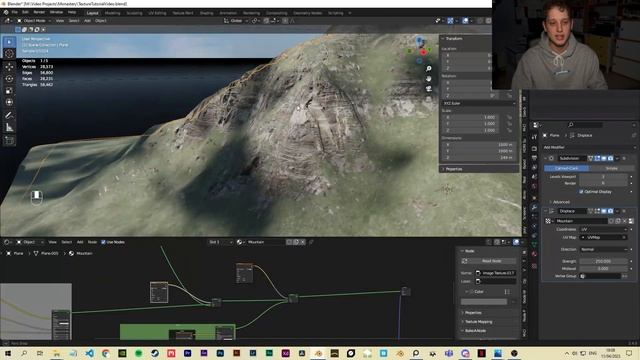Viewport: 640px width, 360px height.
Task: Click the viewport zoom magnifier gizmo
Action: click(x=429, y=69)
